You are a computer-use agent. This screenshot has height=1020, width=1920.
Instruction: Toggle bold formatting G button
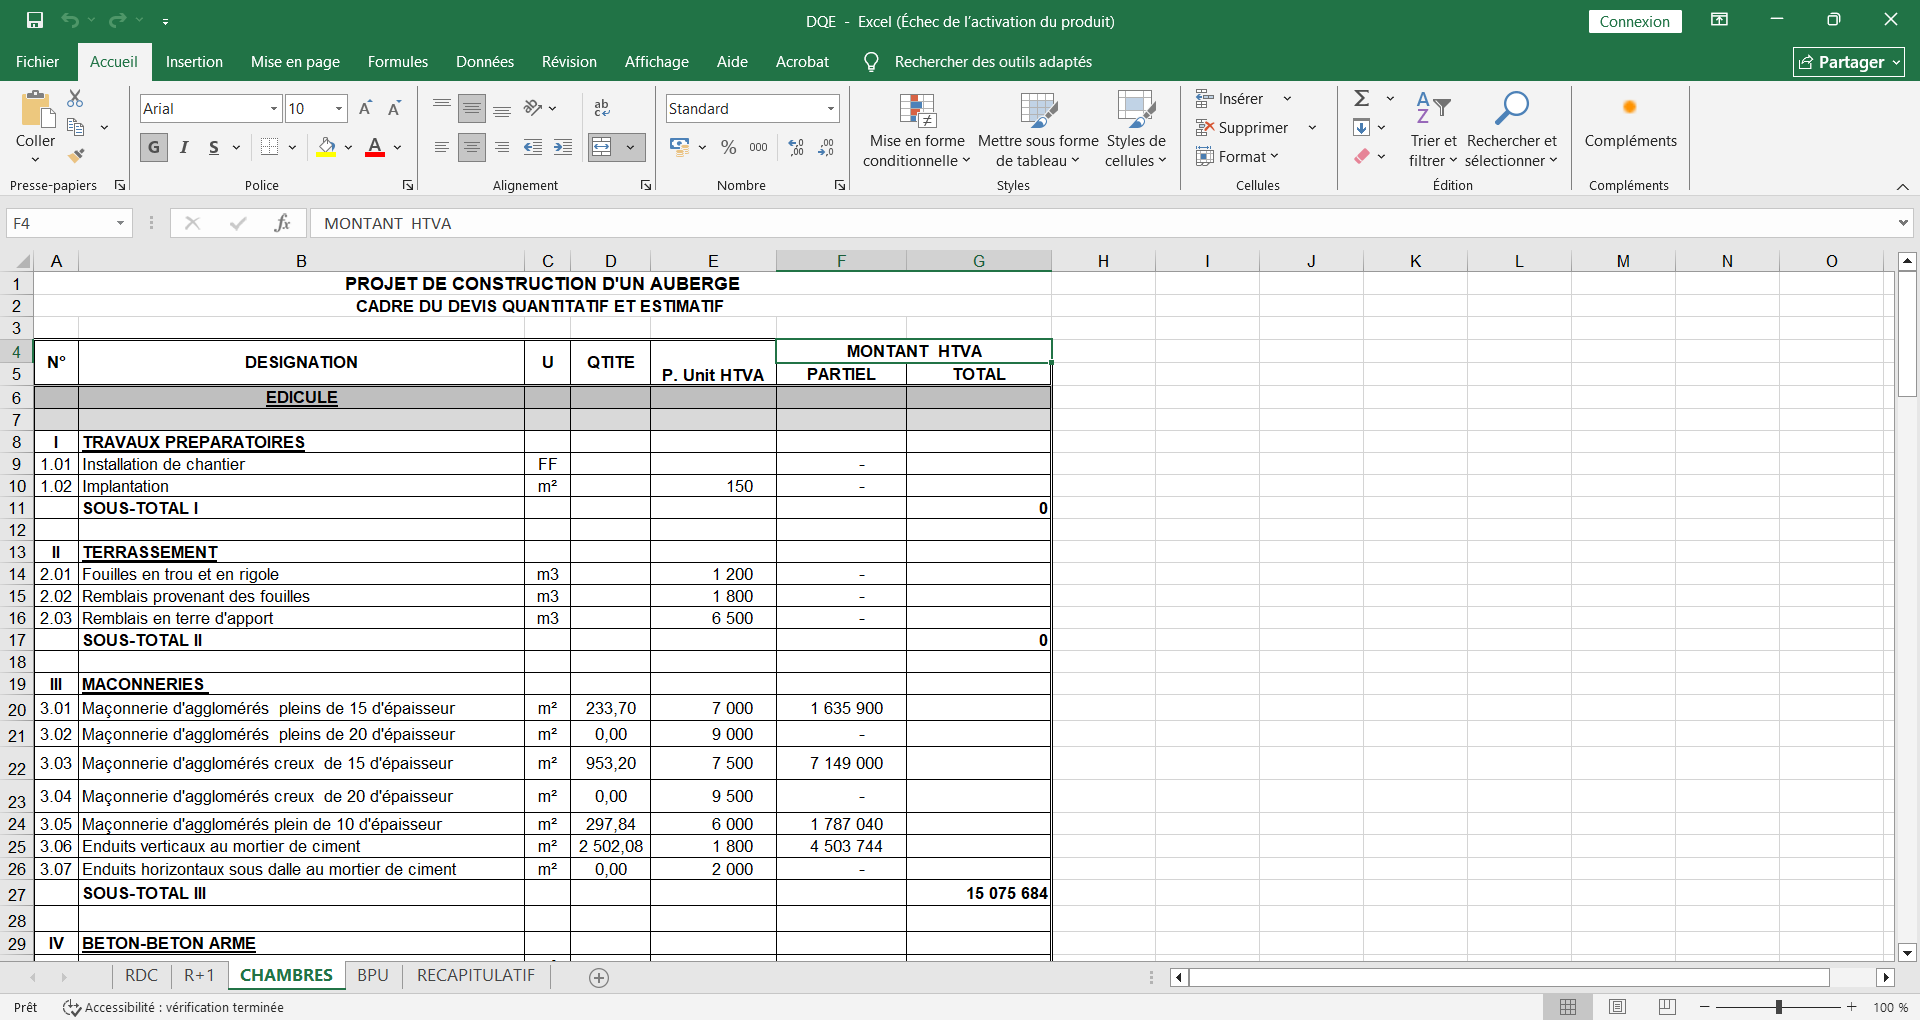[153, 147]
